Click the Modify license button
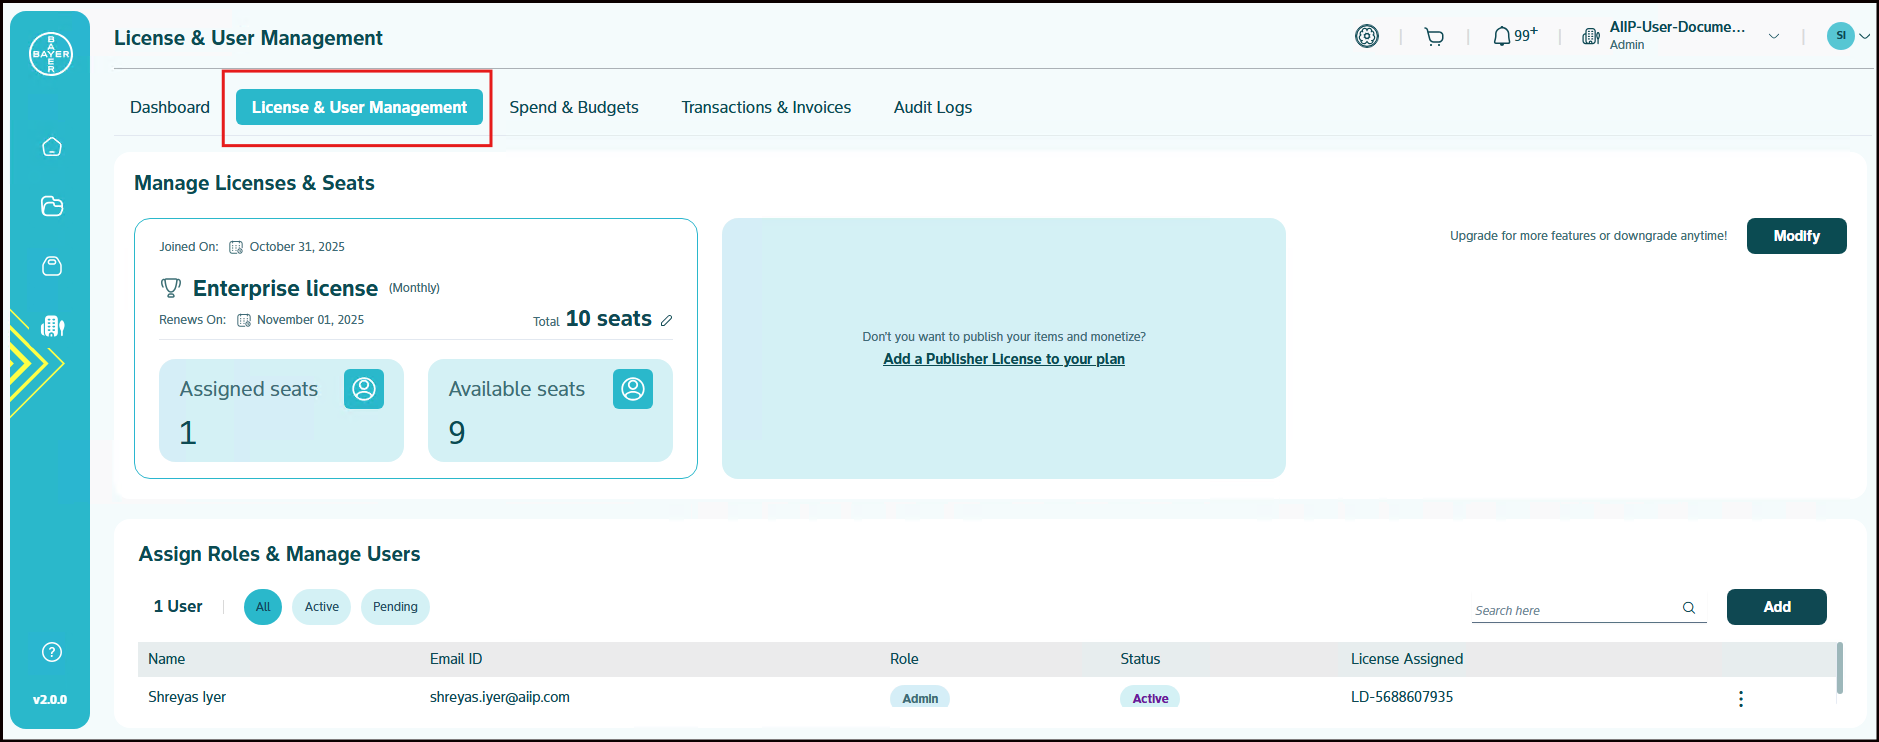Image resolution: width=1879 pixels, height=742 pixels. click(1796, 236)
